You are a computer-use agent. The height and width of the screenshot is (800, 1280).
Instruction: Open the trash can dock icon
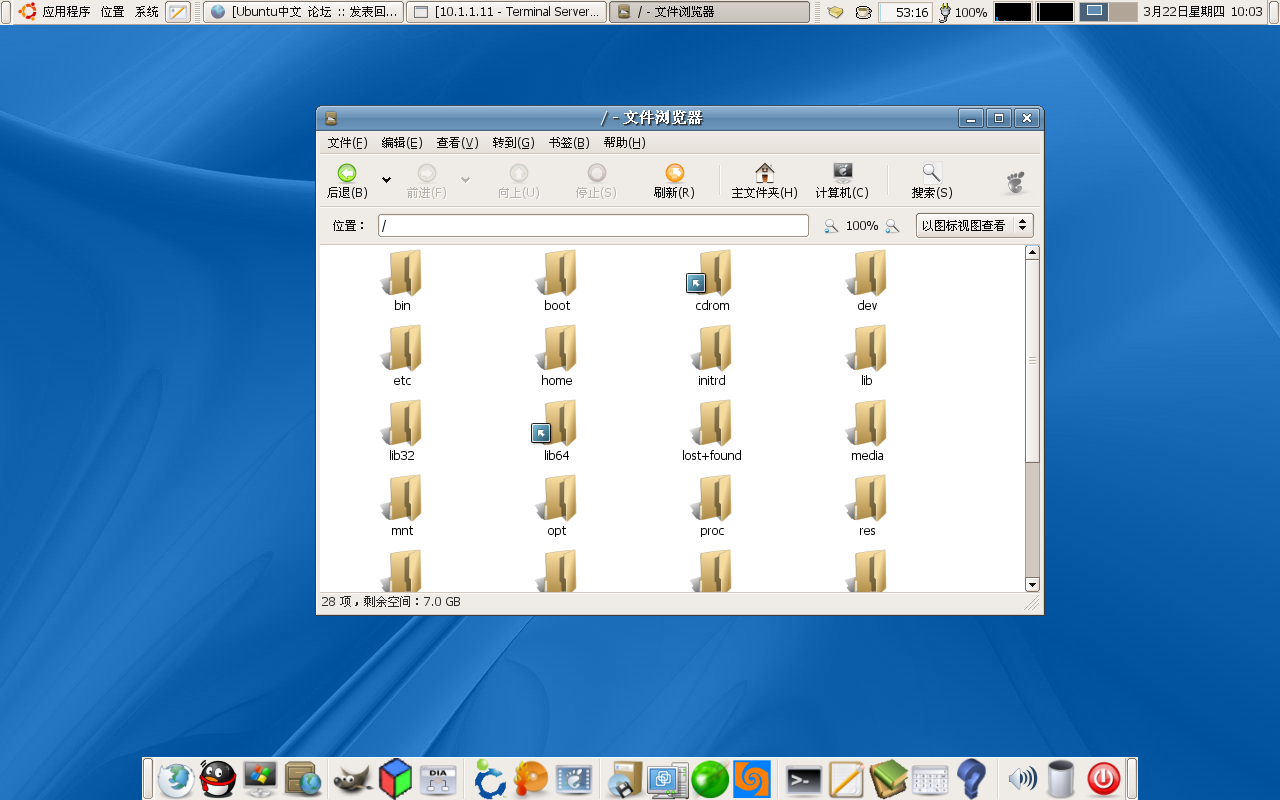1061,778
